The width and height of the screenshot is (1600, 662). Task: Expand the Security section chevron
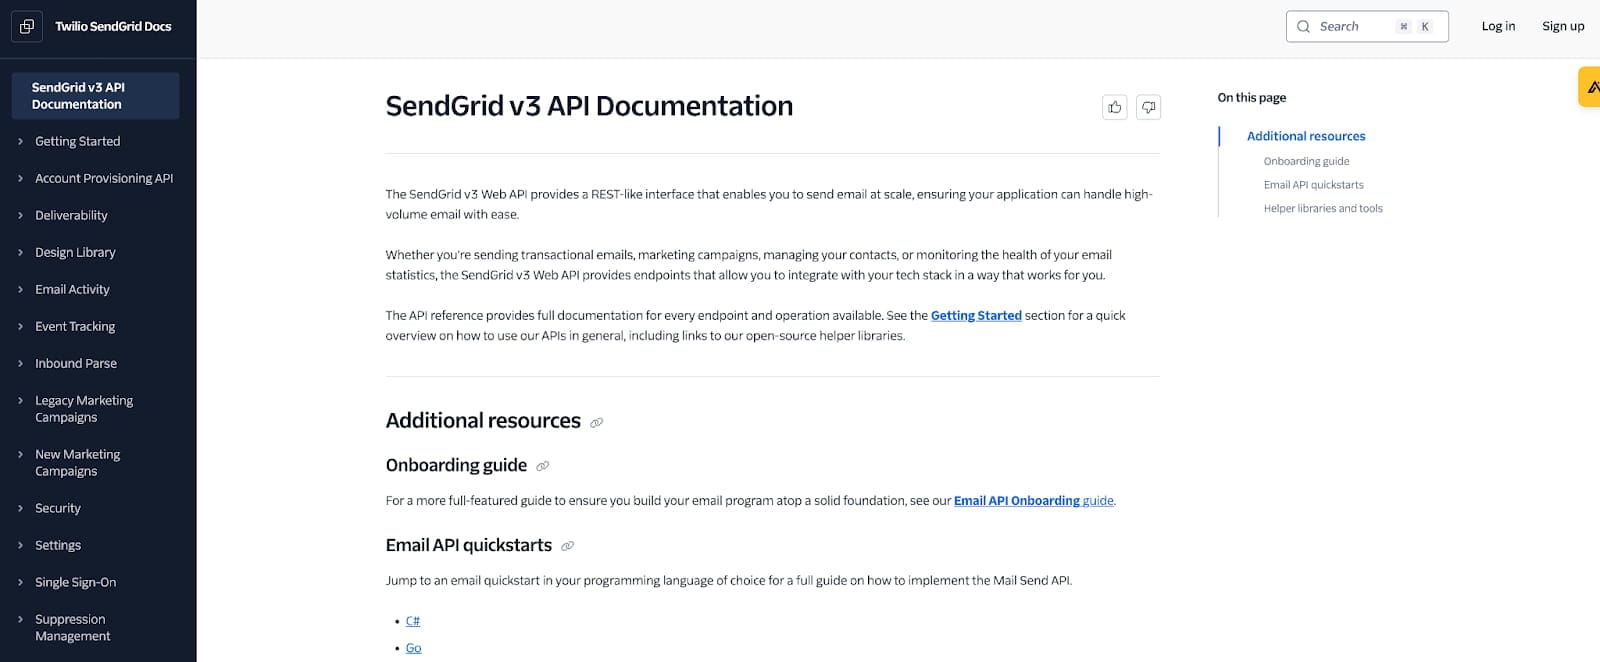point(20,509)
